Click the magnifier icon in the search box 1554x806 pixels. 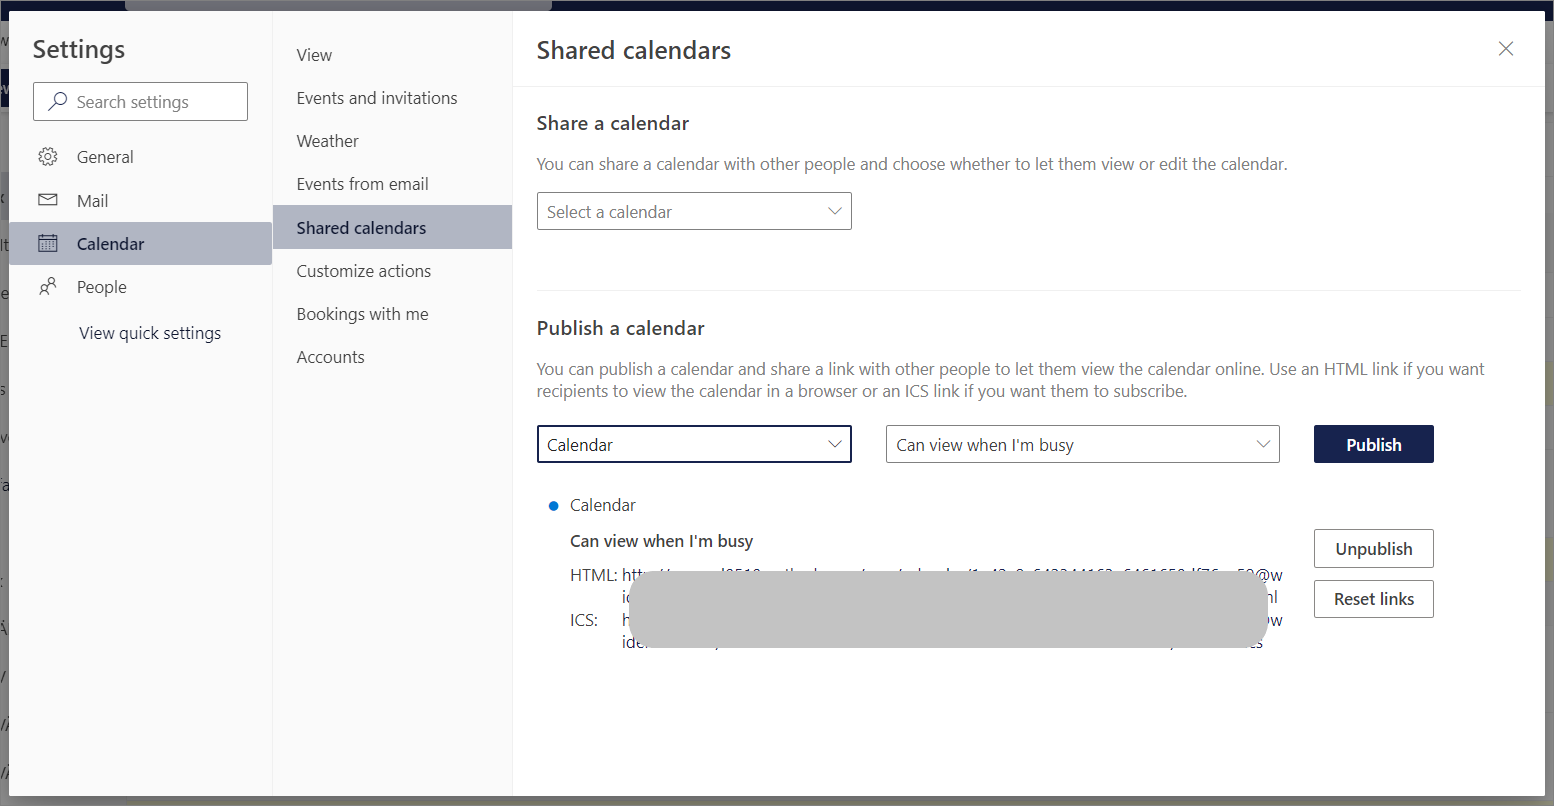point(56,101)
